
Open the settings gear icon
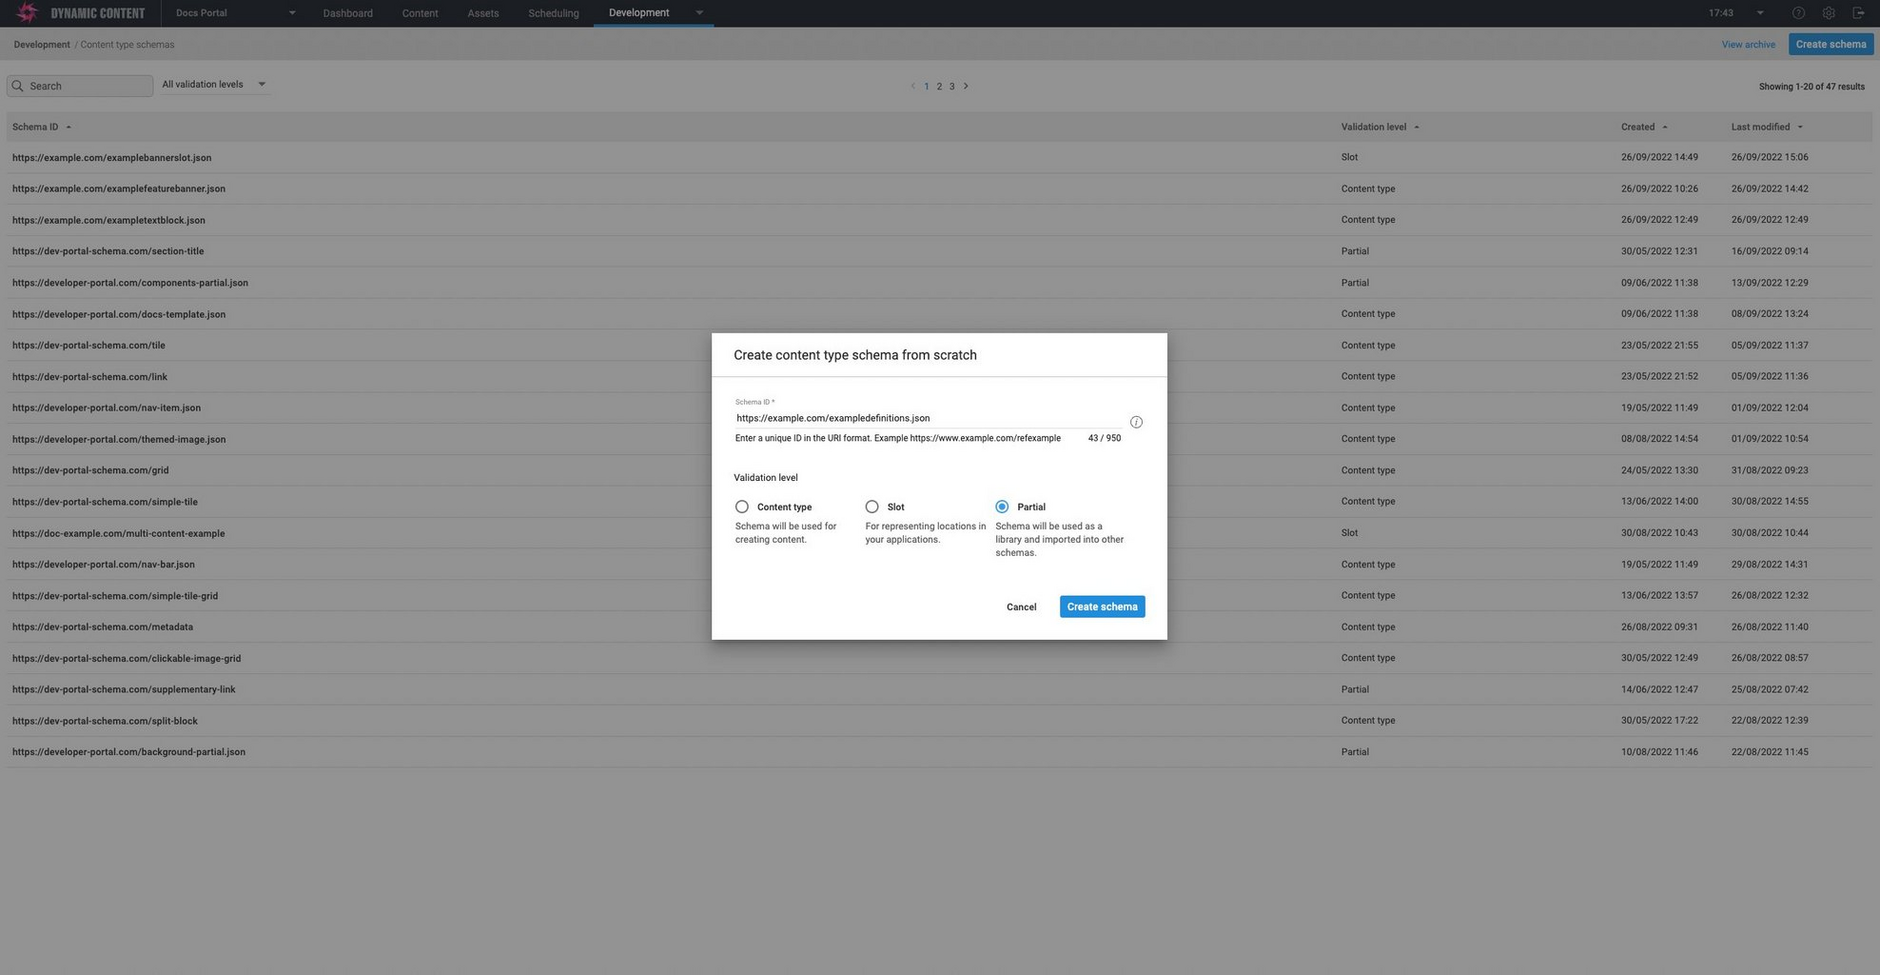pos(1828,13)
